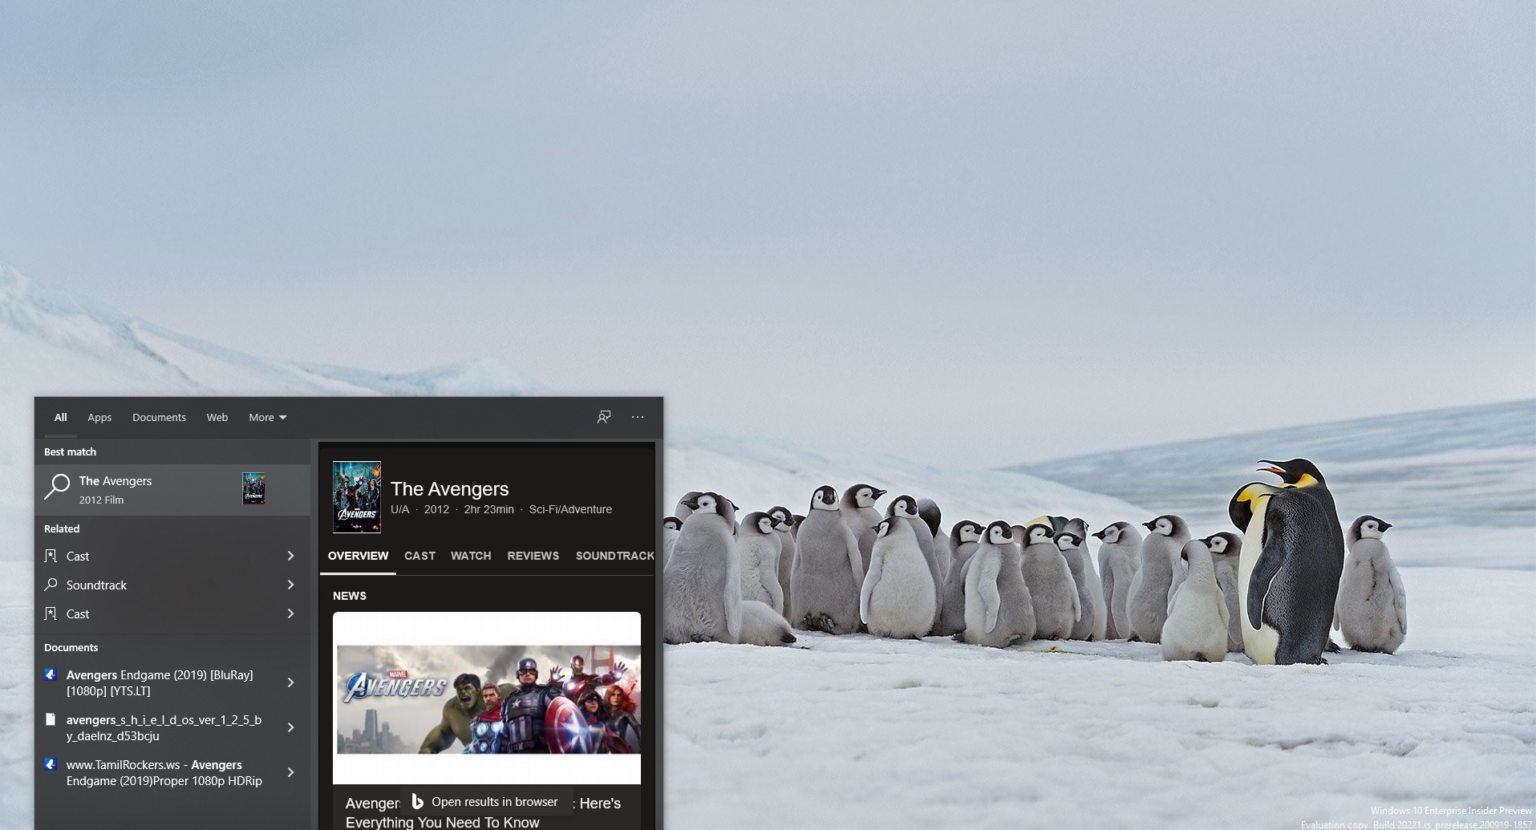
Task: Expand the Soundtrack related result arrow
Action: tap(291, 585)
